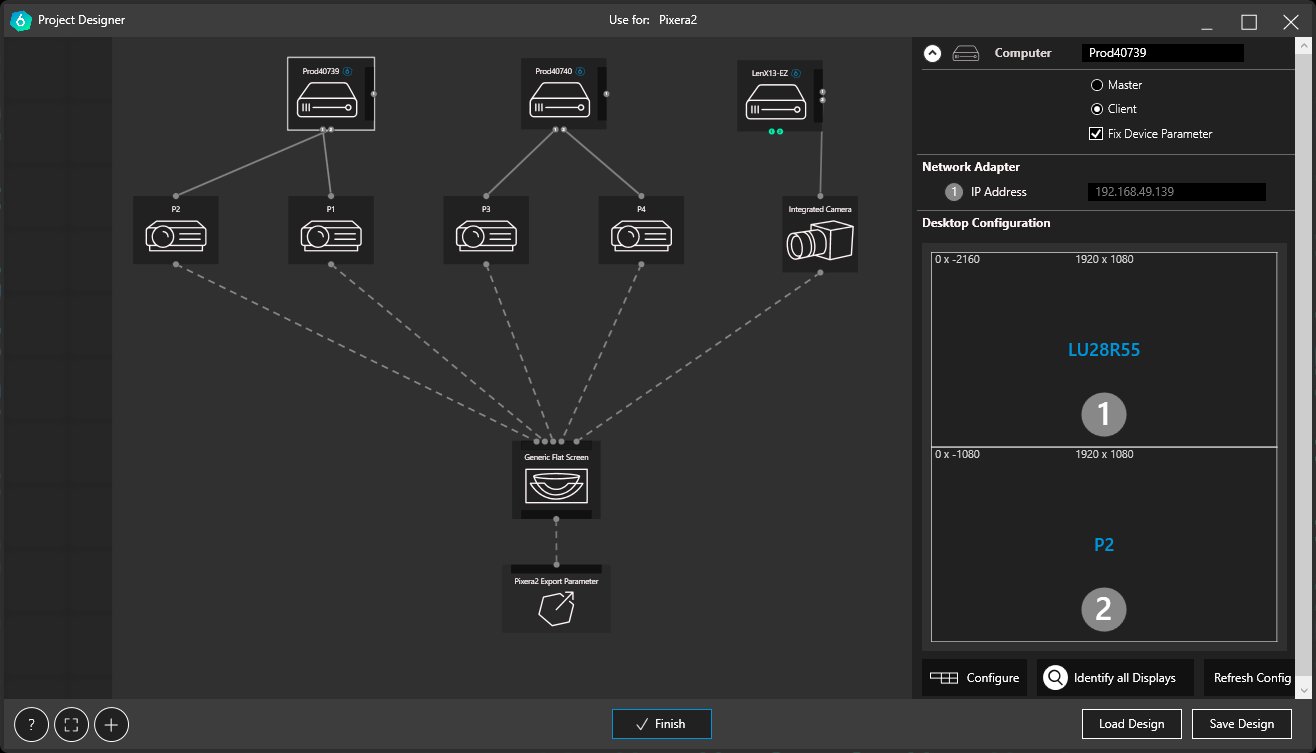This screenshot has height=753, width=1316.
Task: Select the Prod40740 computer node
Action: click(562, 95)
